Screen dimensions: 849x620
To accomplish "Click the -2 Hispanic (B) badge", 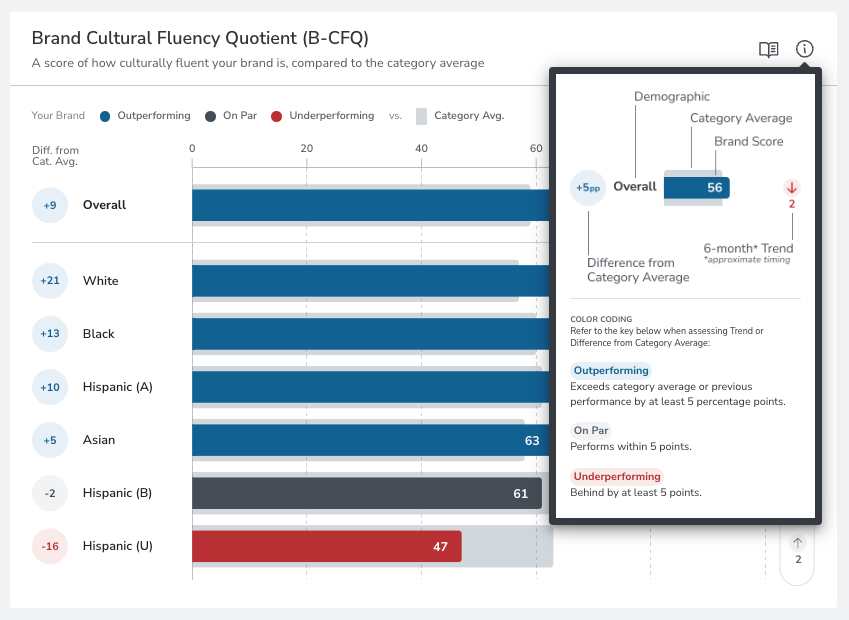I will [50, 493].
